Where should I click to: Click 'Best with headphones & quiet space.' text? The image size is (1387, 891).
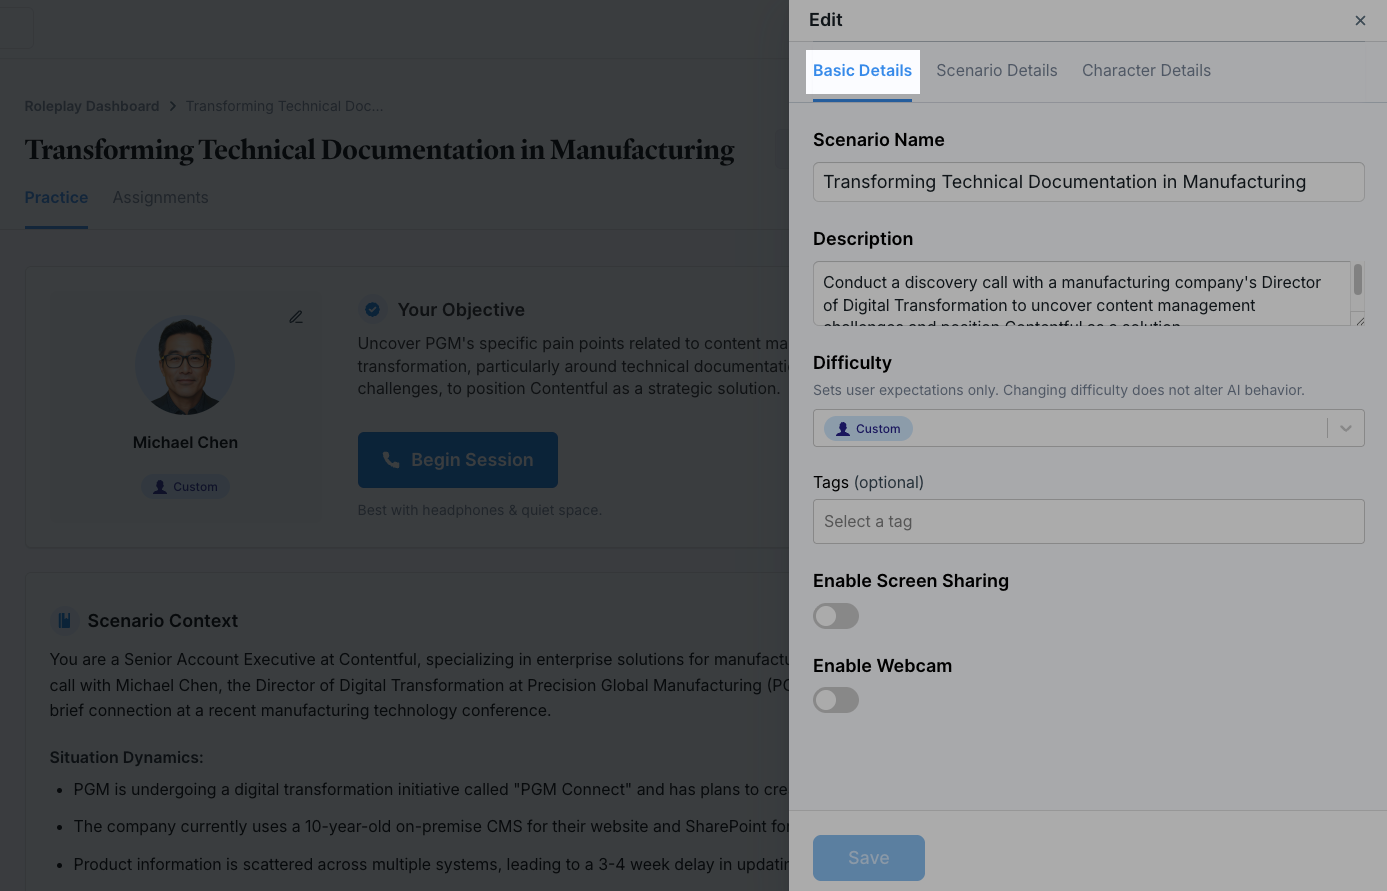pos(480,510)
